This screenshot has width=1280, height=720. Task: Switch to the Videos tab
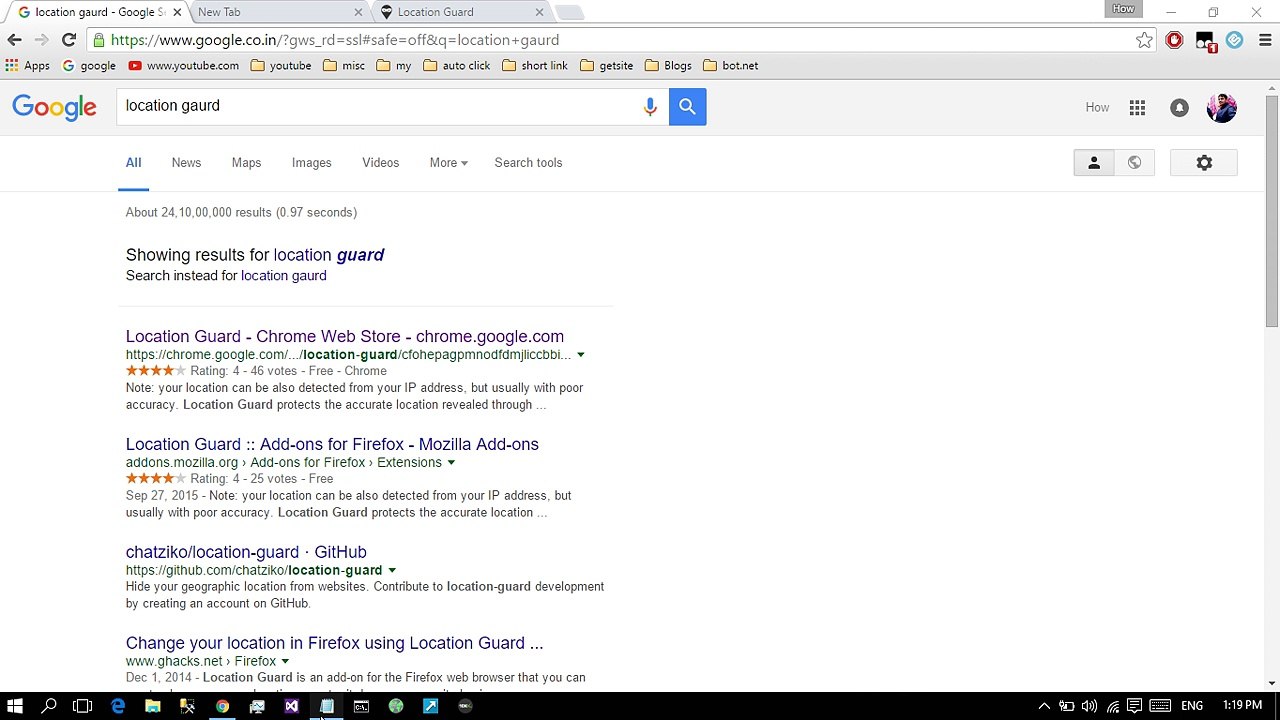pyautogui.click(x=380, y=163)
